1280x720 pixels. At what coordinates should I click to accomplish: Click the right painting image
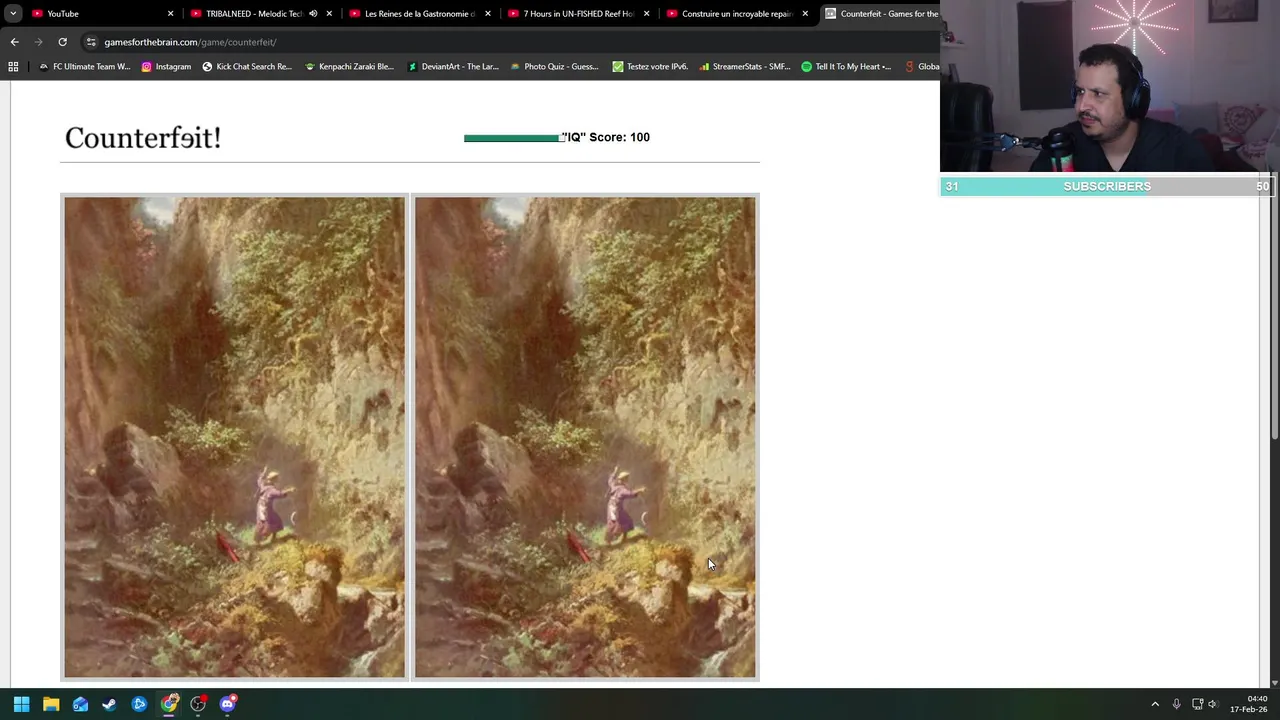[585, 438]
